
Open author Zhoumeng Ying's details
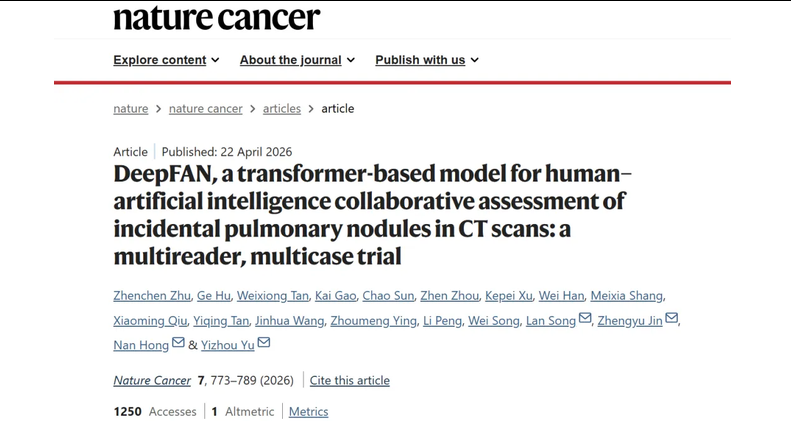pos(373,321)
